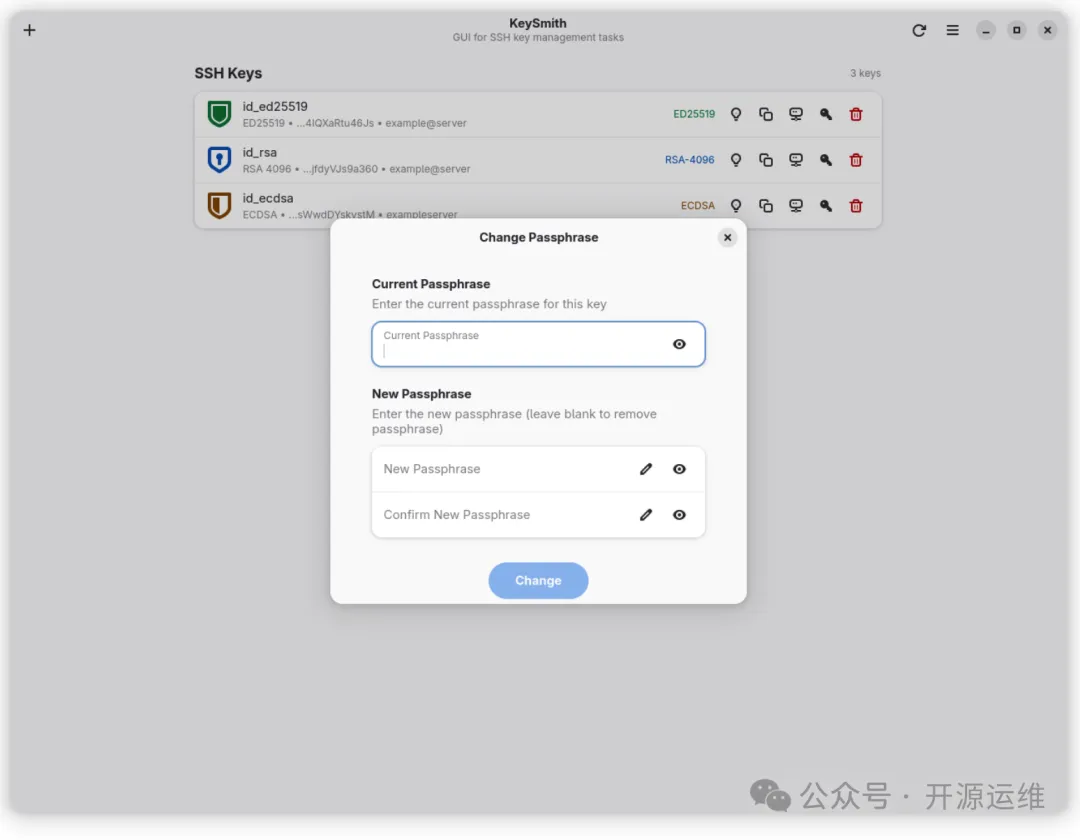Reveal the New Passphrase field text
This screenshot has width=1080, height=840.
point(679,469)
